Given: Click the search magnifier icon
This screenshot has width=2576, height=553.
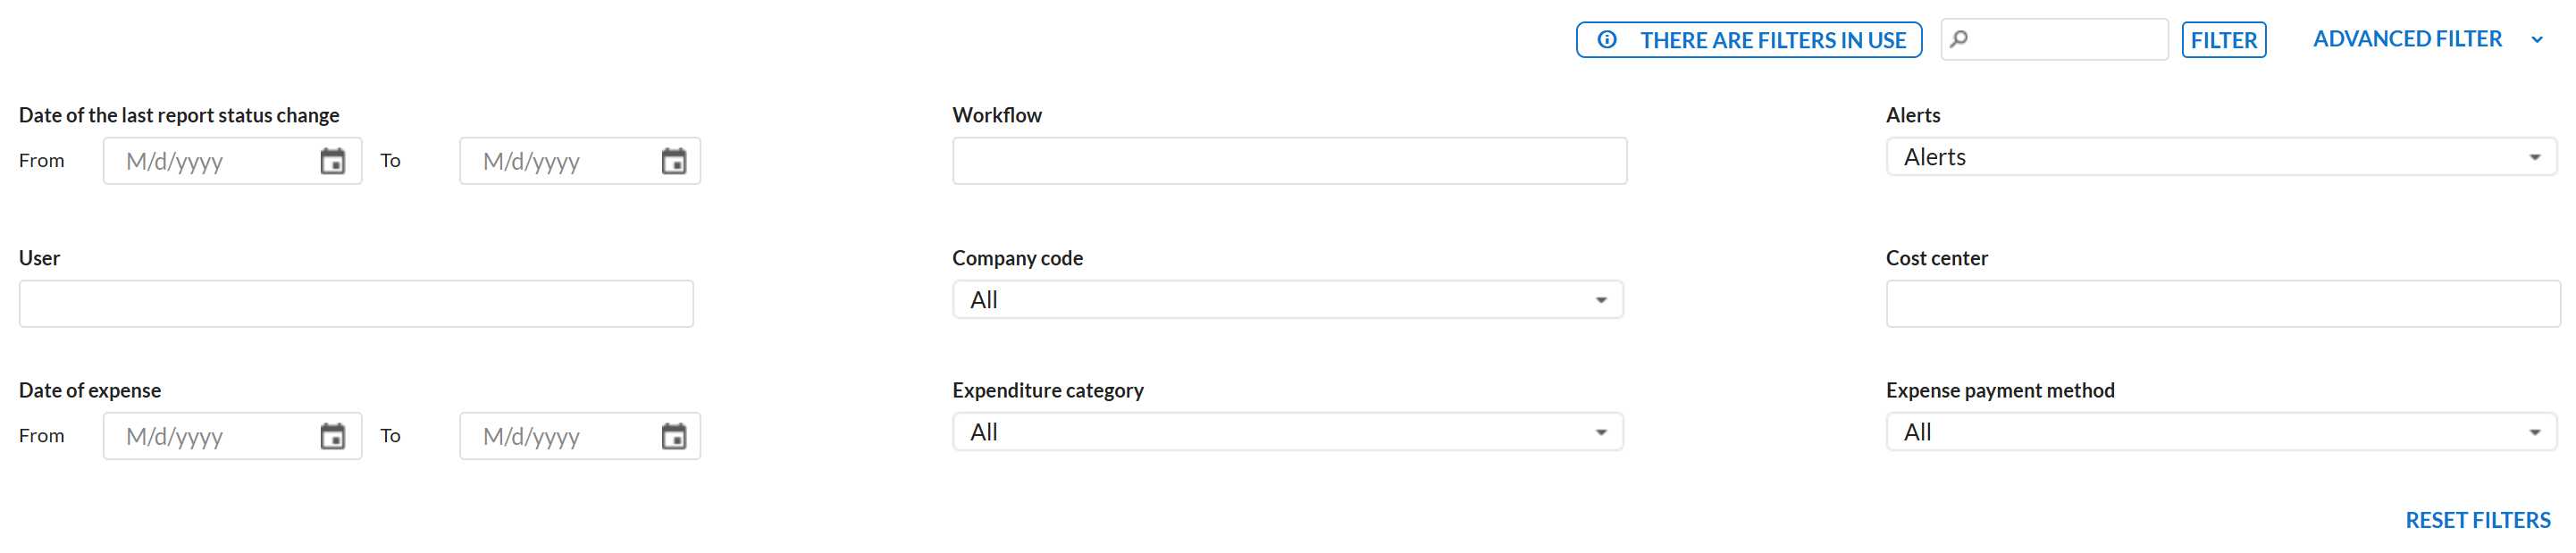Looking at the screenshot, I should click(1959, 39).
